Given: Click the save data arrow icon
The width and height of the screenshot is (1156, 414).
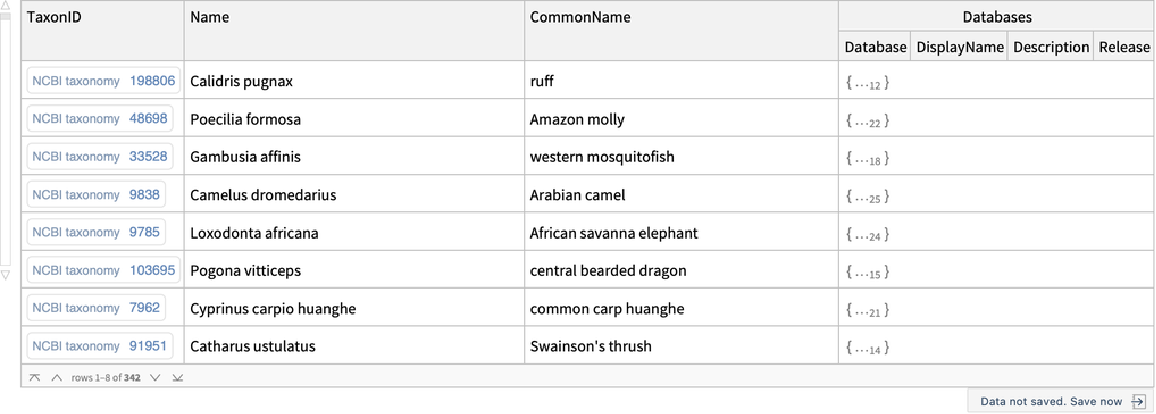Looking at the screenshot, I should pyautogui.click(x=1137, y=401).
